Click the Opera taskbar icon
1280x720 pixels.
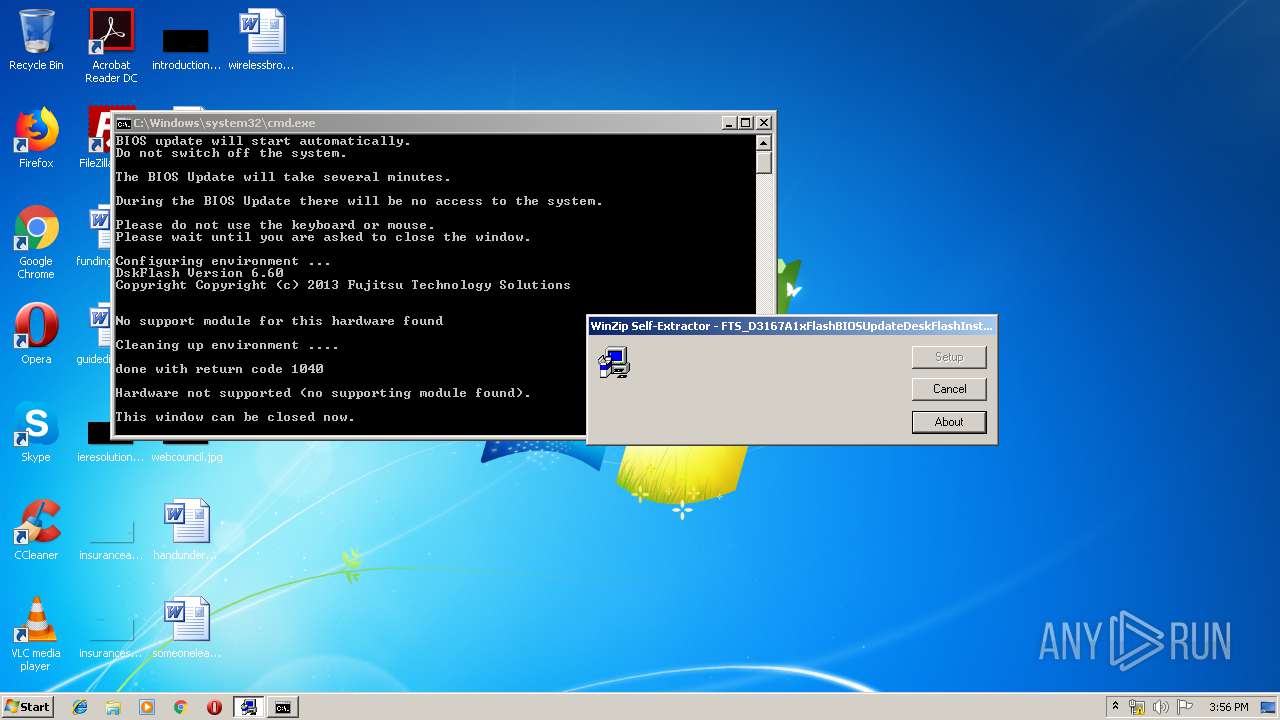point(214,707)
